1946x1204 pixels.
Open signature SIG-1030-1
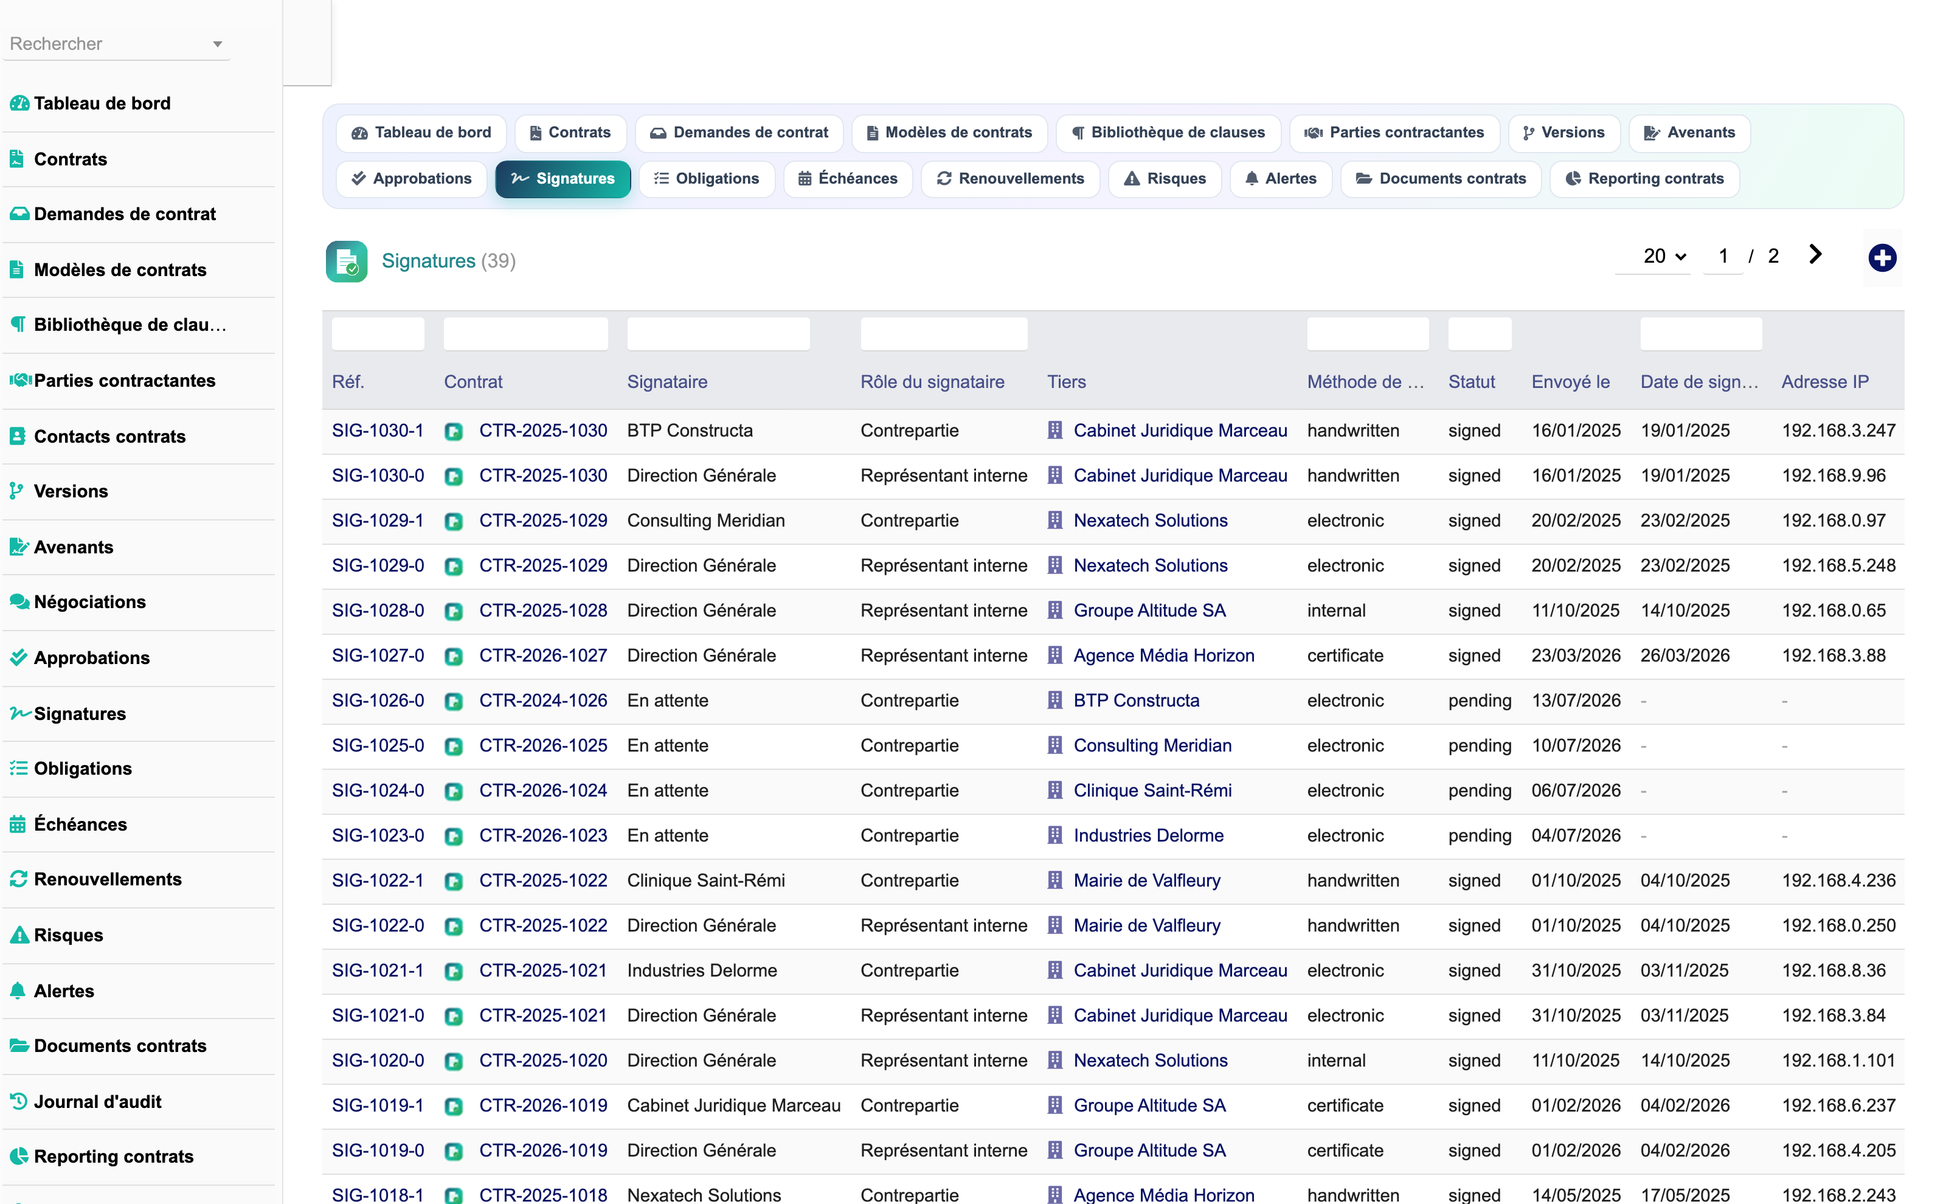click(x=378, y=431)
